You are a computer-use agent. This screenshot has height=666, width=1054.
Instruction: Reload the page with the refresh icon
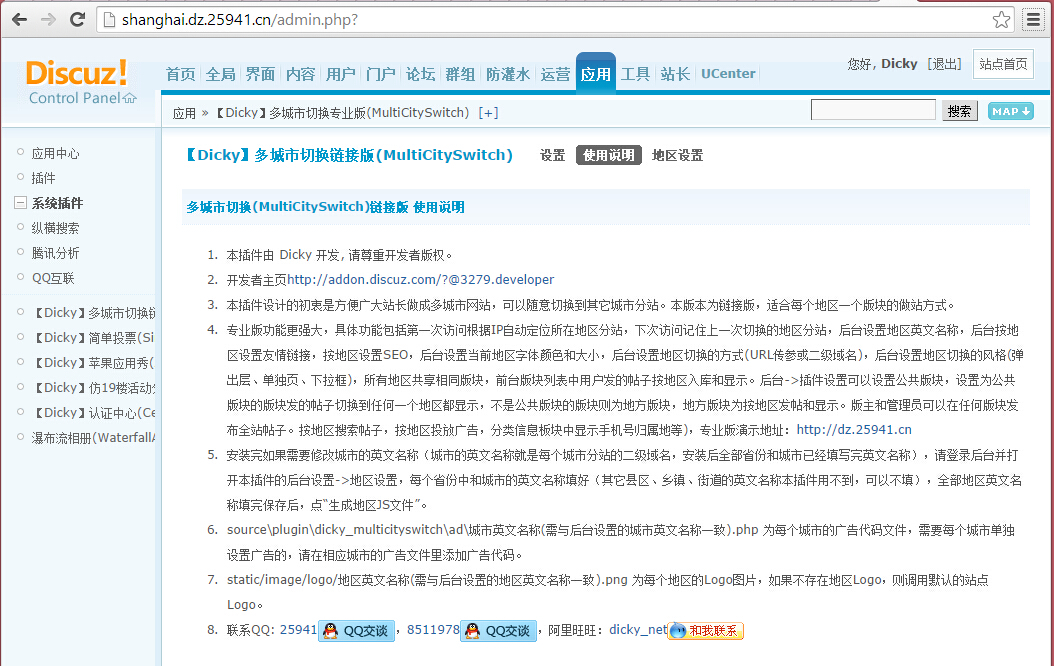pyautogui.click(x=77, y=19)
